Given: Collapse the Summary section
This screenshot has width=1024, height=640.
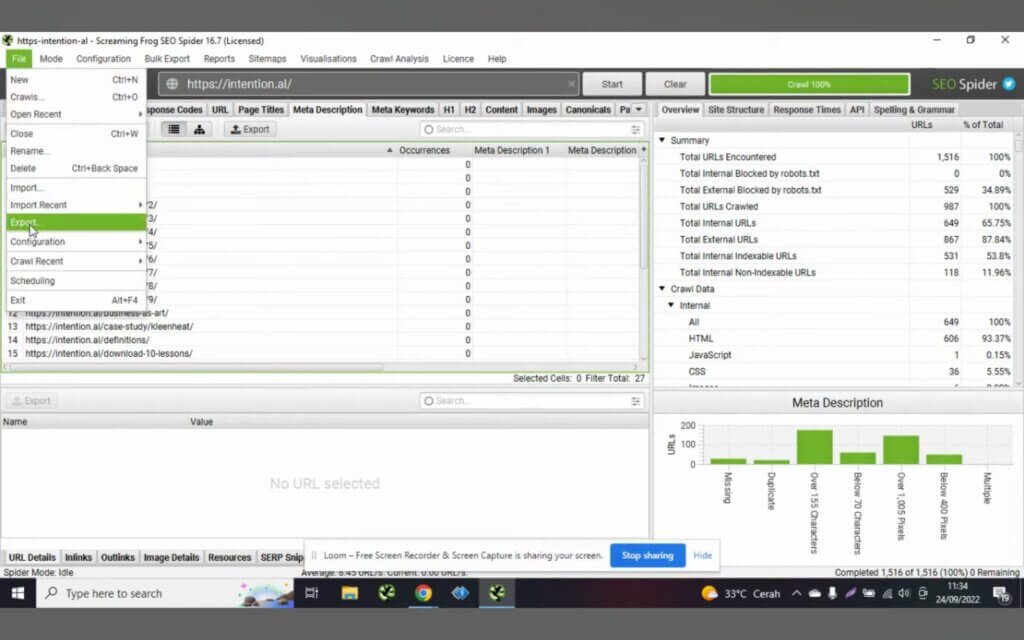Looking at the screenshot, I should (662, 140).
